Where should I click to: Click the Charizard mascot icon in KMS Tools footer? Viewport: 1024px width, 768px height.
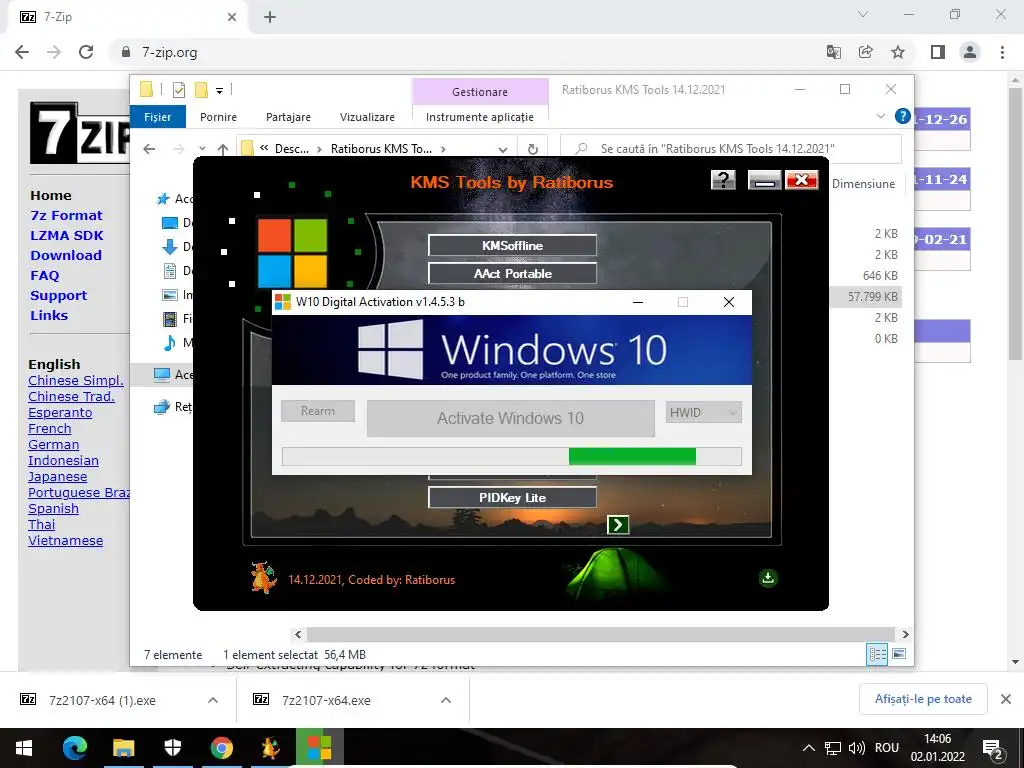coord(263,577)
